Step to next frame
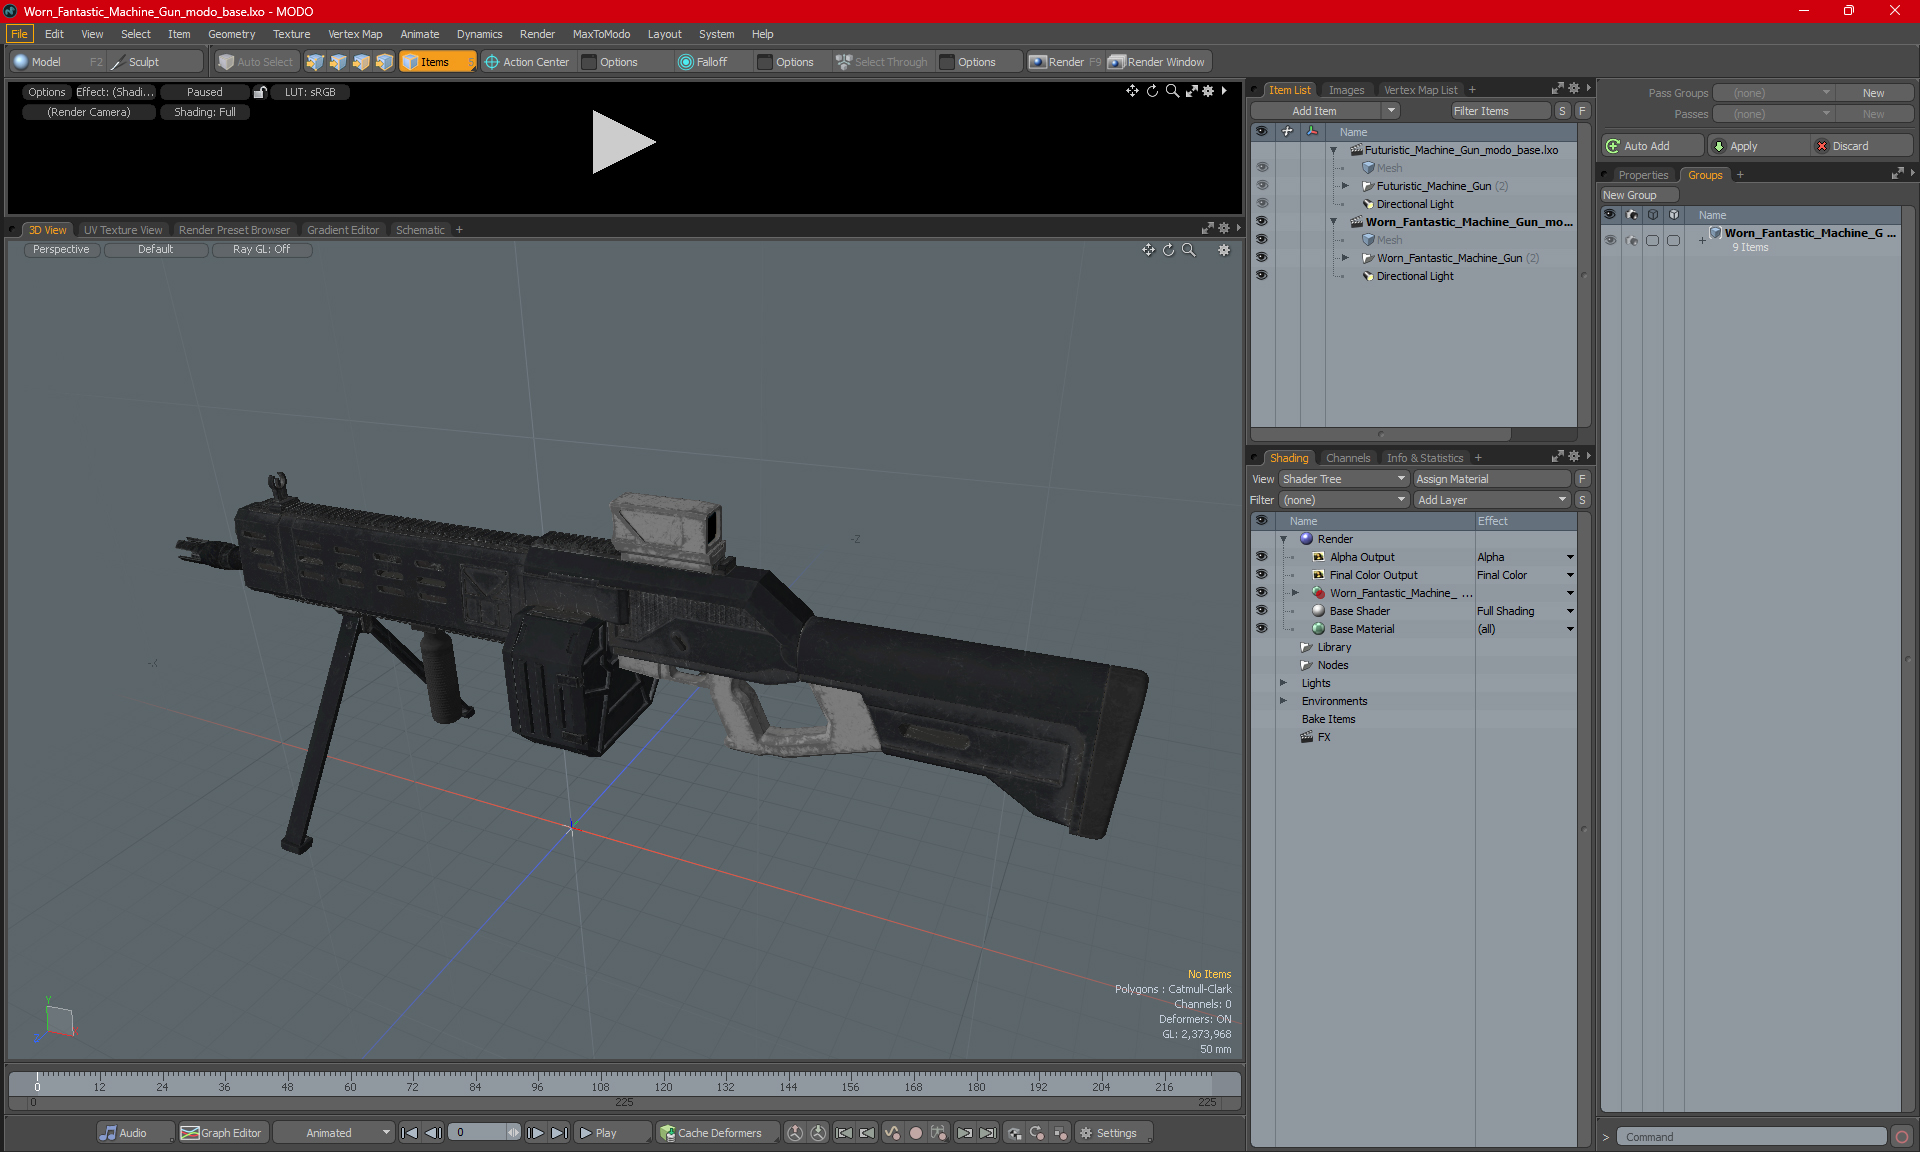The image size is (1920, 1152). [x=536, y=1133]
